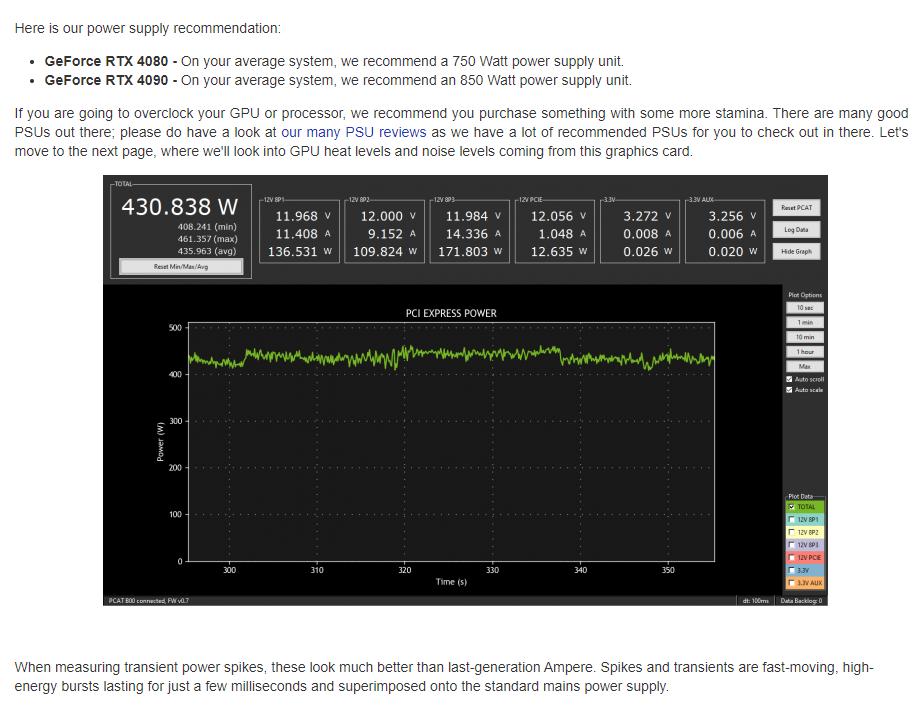The height and width of the screenshot is (710, 909).
Task: Click the 330 tick on the time axis
Action: (492, 570)
